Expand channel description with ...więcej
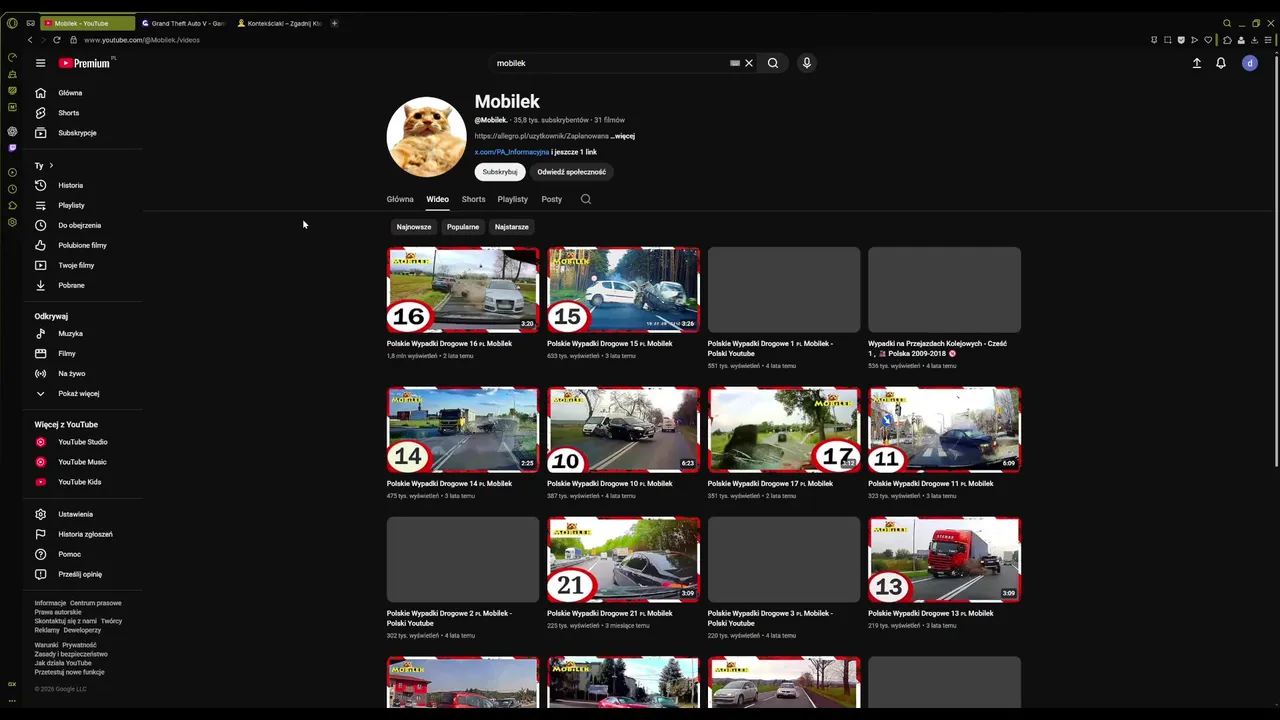Image resolution: width=1280 pixels, height=720 pixels. [x=623, y=136]
